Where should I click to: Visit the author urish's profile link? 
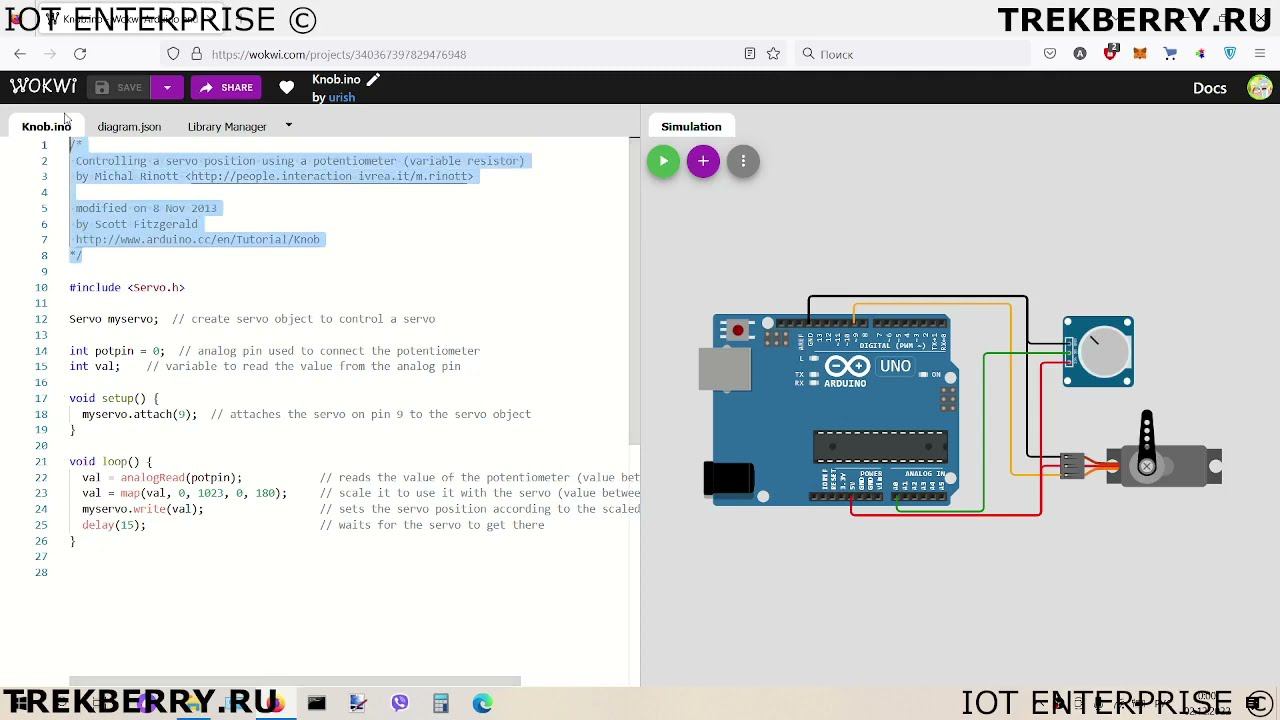(342, 97)
